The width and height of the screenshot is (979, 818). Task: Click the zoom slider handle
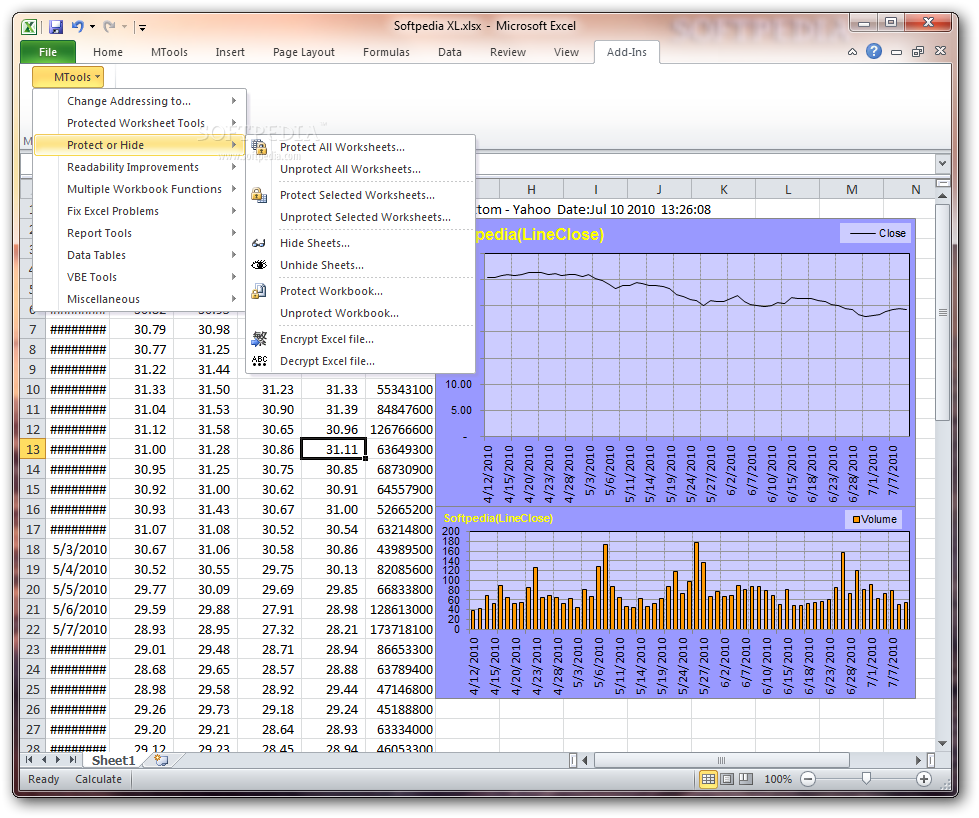866,779
